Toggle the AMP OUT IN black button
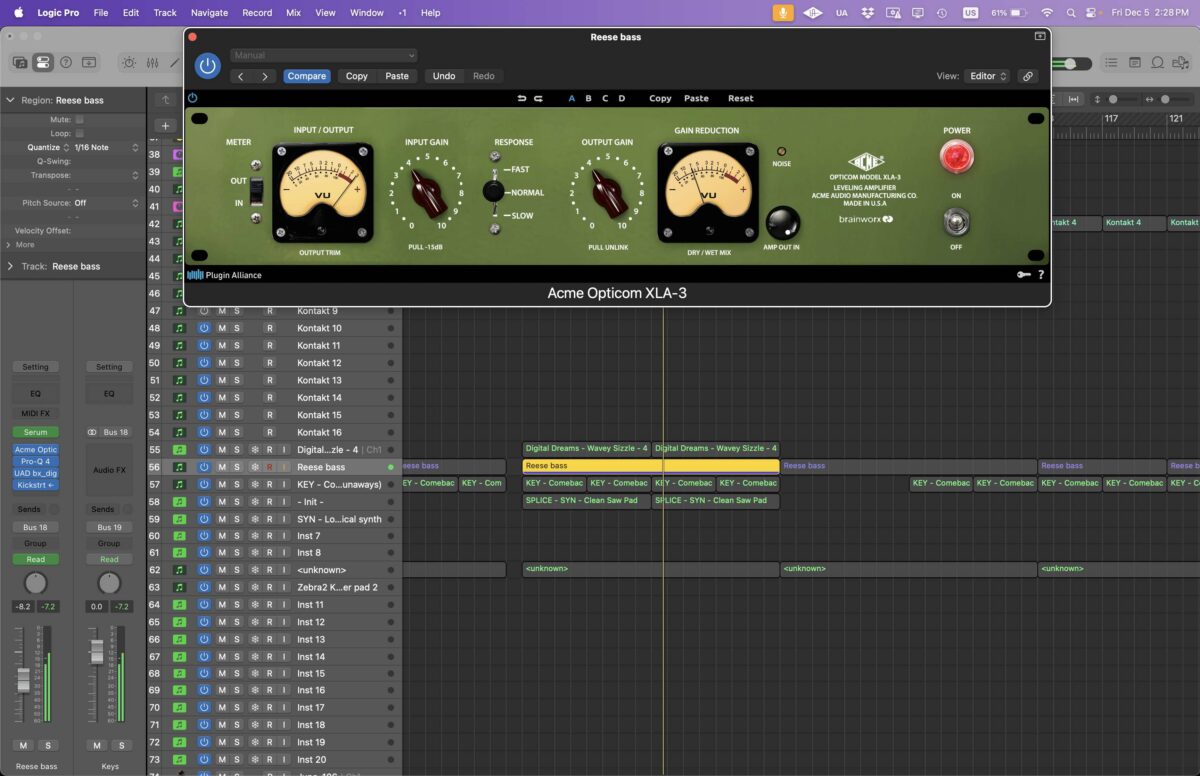Image resolution: width=1200 pixels, height=776 pixels. tap(782, 222)
